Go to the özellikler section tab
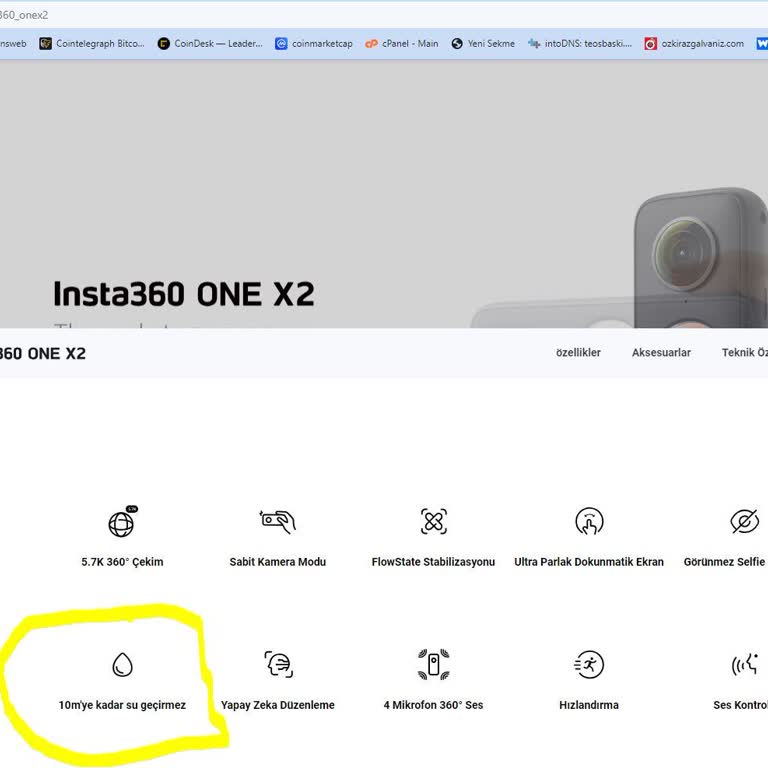Viewport: 768px width, 768px height. 578,353
